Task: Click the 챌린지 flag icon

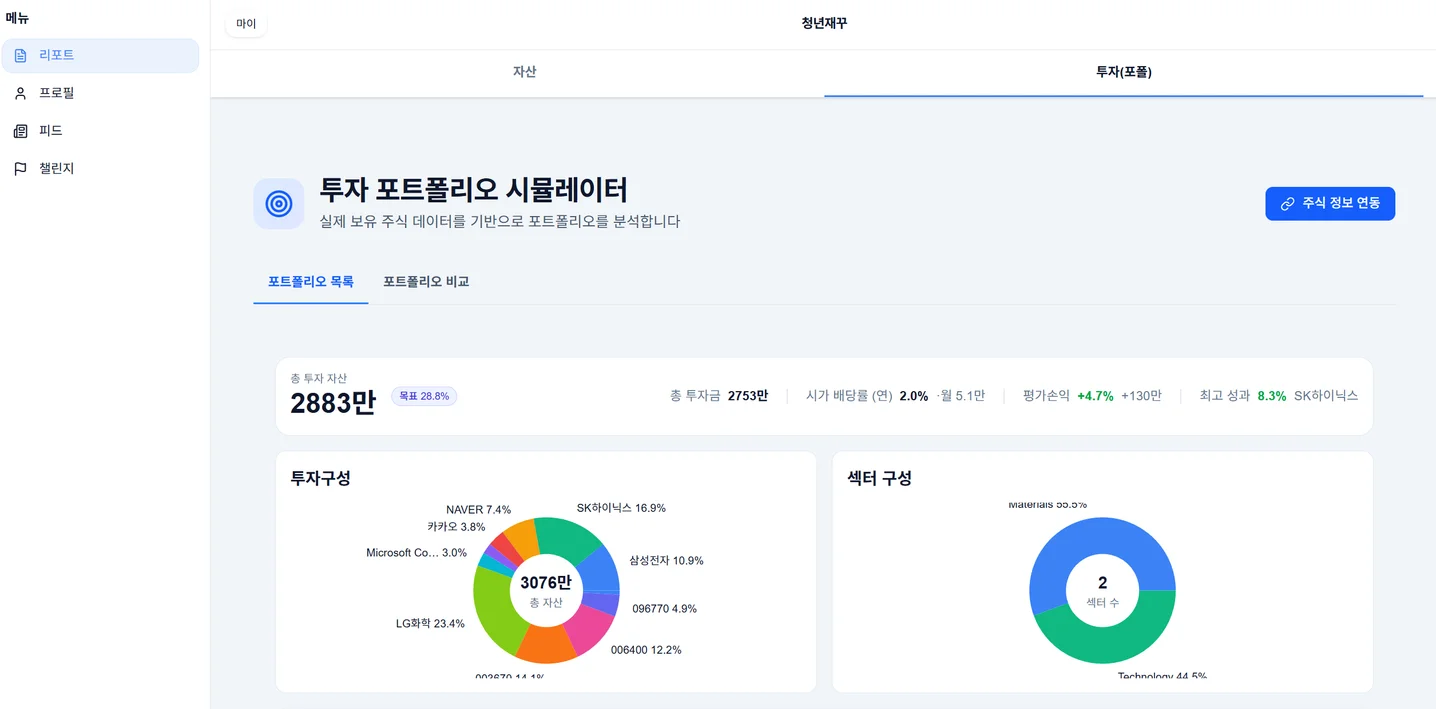Action: pyautogui.click(x=20, y=168)
